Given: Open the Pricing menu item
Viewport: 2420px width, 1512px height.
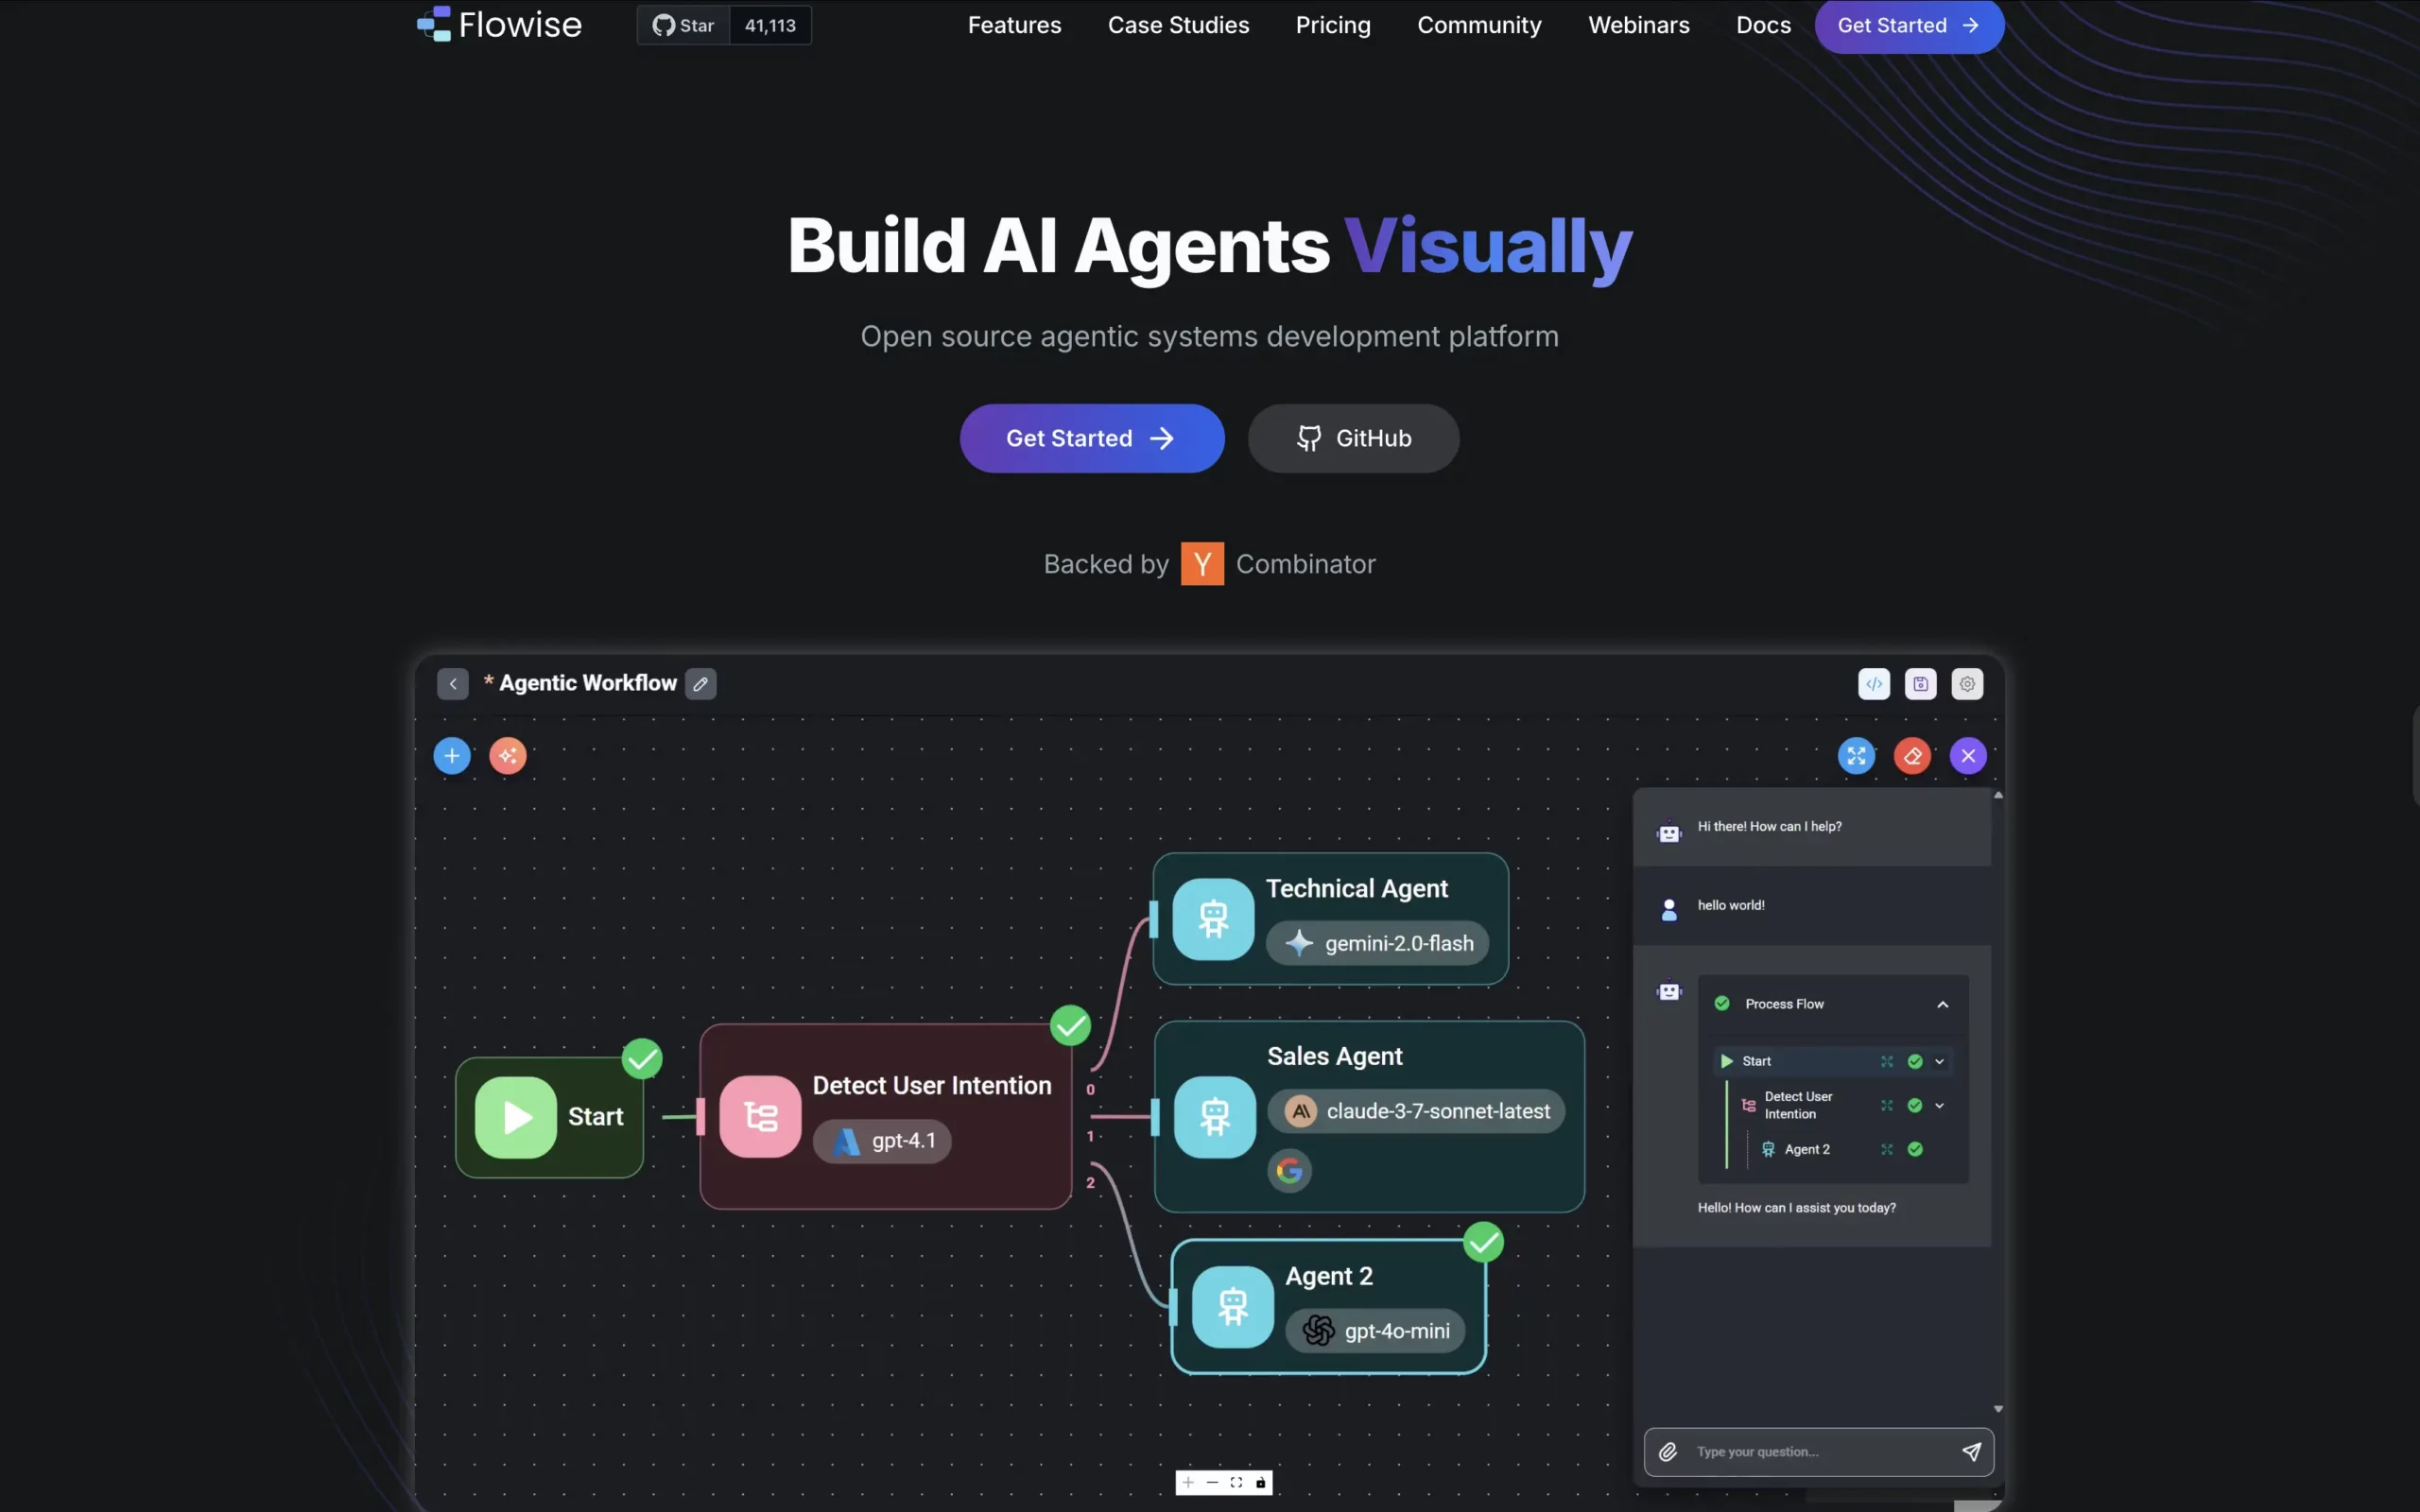Looking at the screenshot, I should point(1333,25).
